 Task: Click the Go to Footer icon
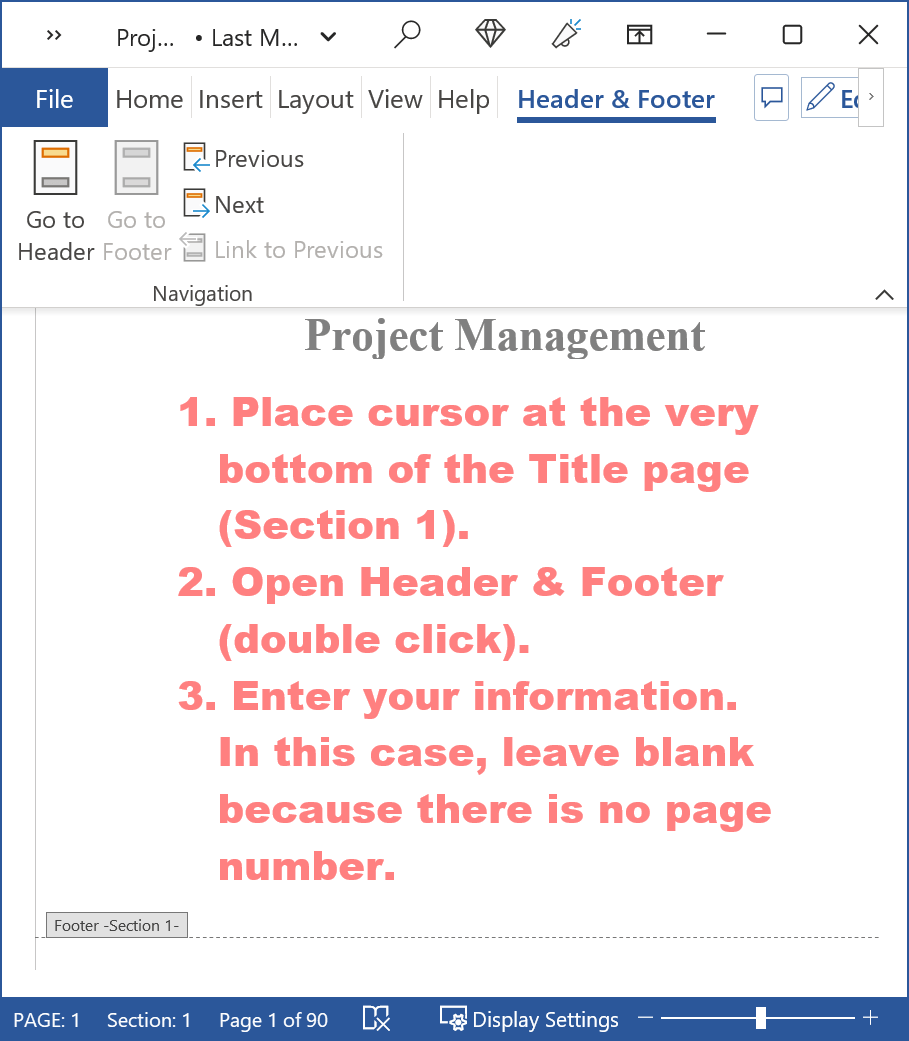pos(137,200)
